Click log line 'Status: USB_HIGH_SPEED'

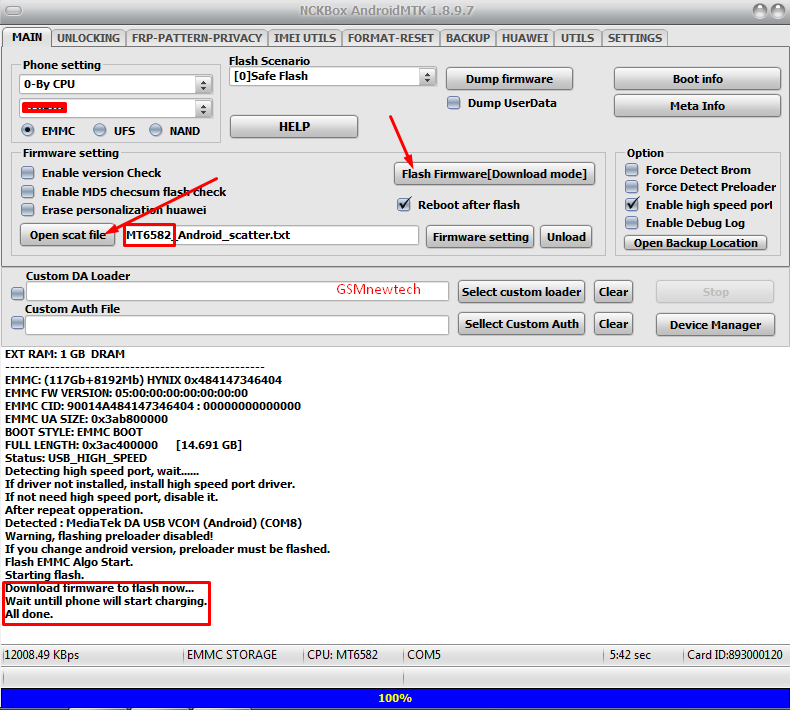coord(76,458)
